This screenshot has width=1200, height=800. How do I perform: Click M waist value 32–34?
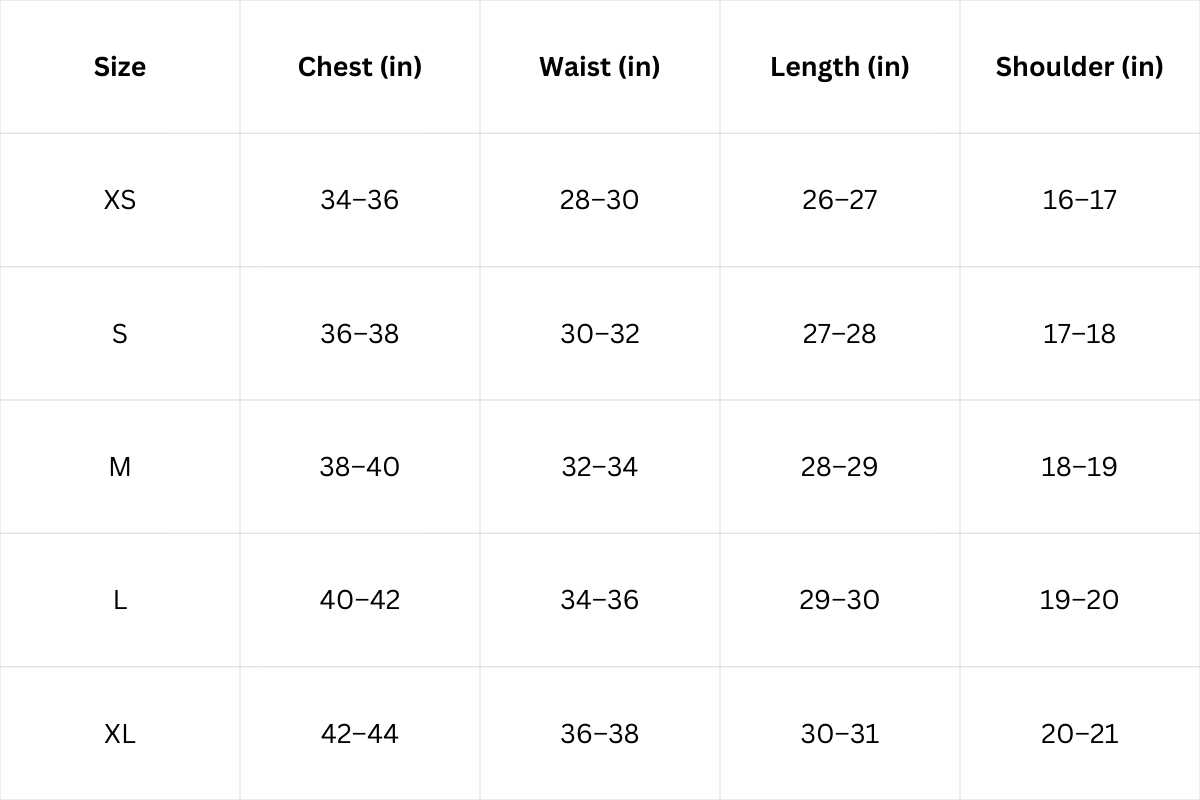coord(600,467)
